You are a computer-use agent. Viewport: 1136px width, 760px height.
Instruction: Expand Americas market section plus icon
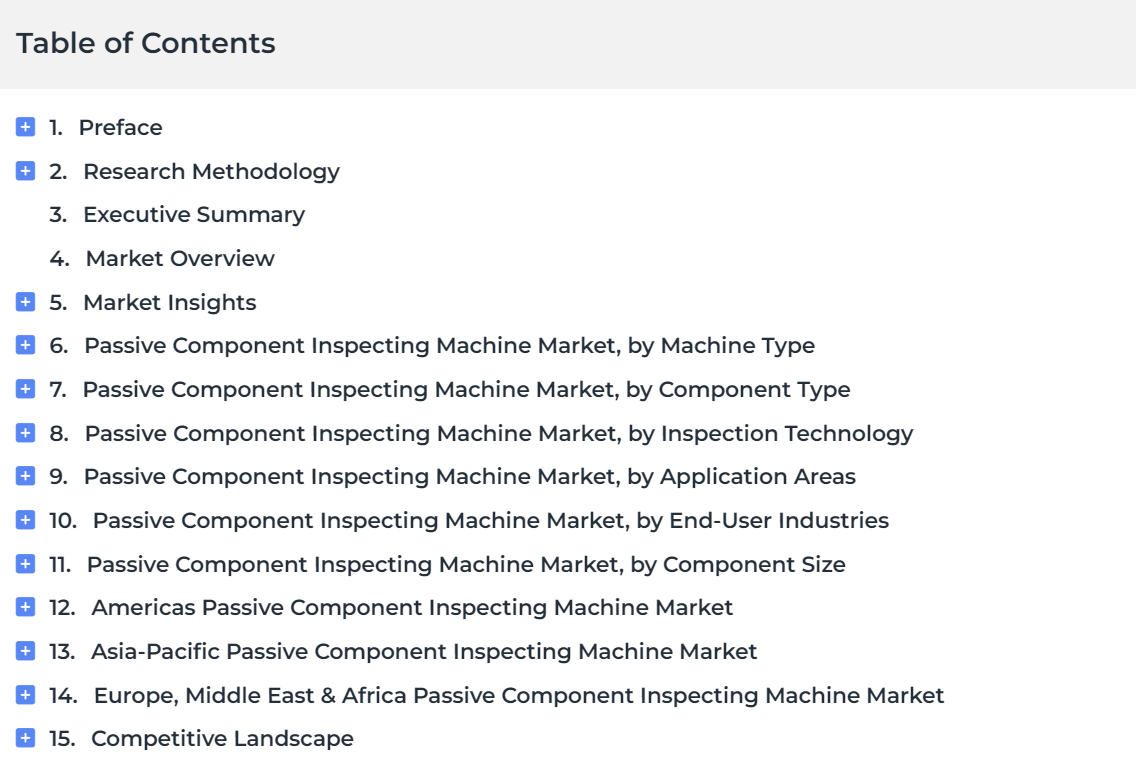click(x=25, y=607)
